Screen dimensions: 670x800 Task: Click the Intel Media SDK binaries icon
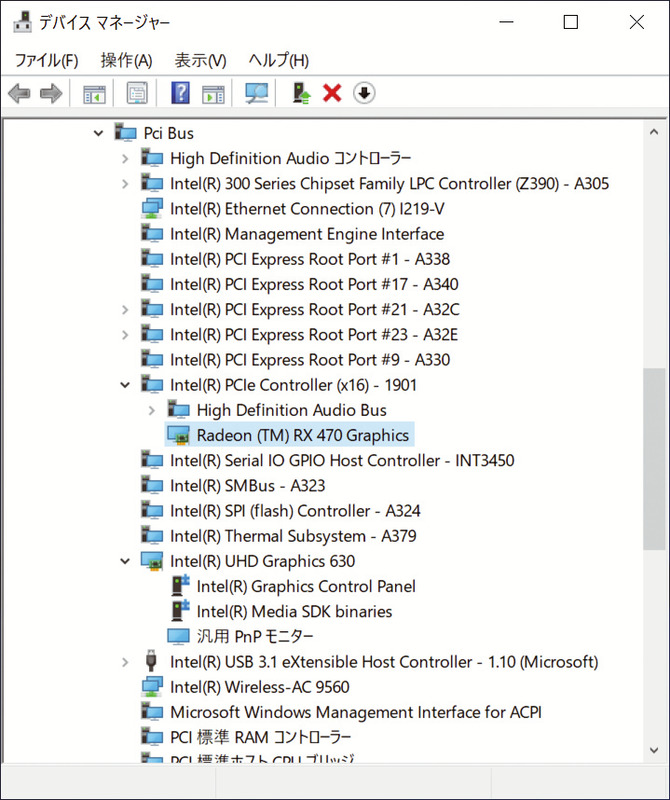coord(180,611)
